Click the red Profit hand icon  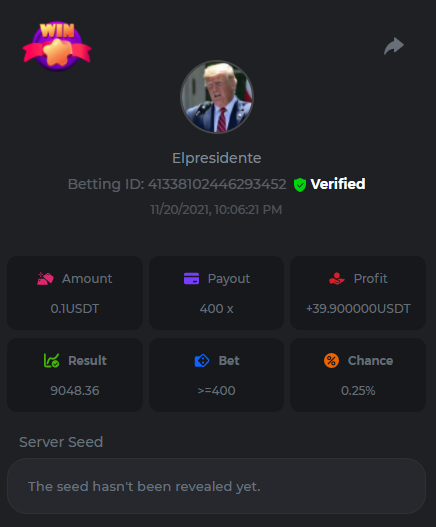coord(337,279)
